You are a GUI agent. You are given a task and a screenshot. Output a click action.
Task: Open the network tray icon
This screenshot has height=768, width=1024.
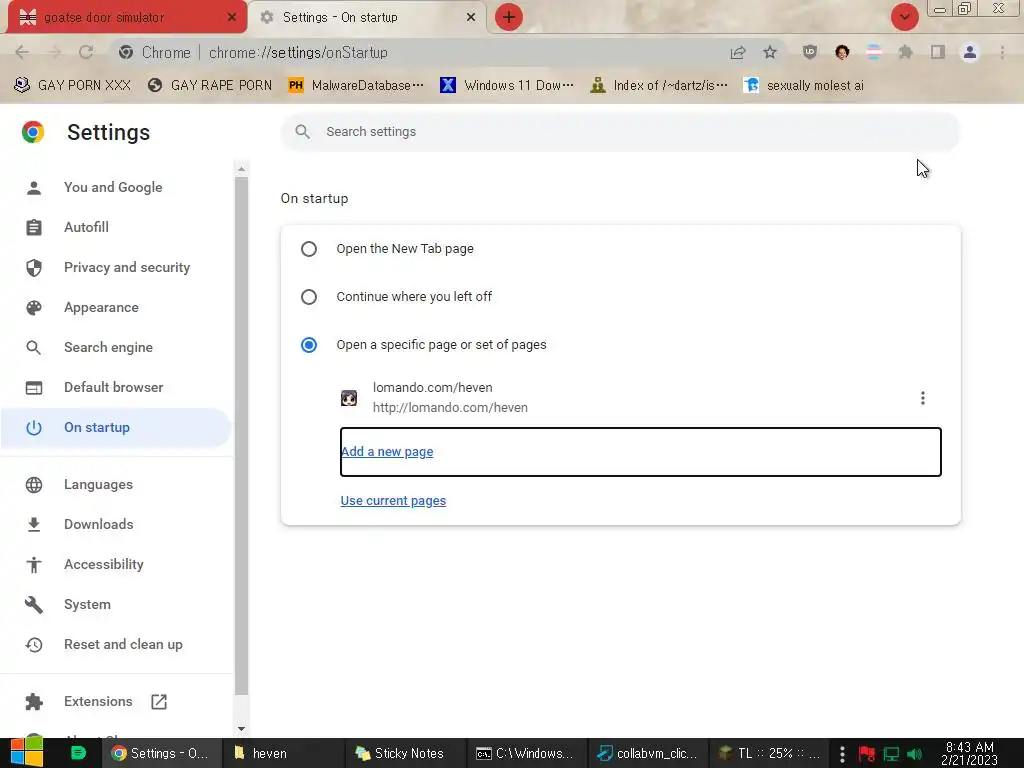[x=891, y=754]
